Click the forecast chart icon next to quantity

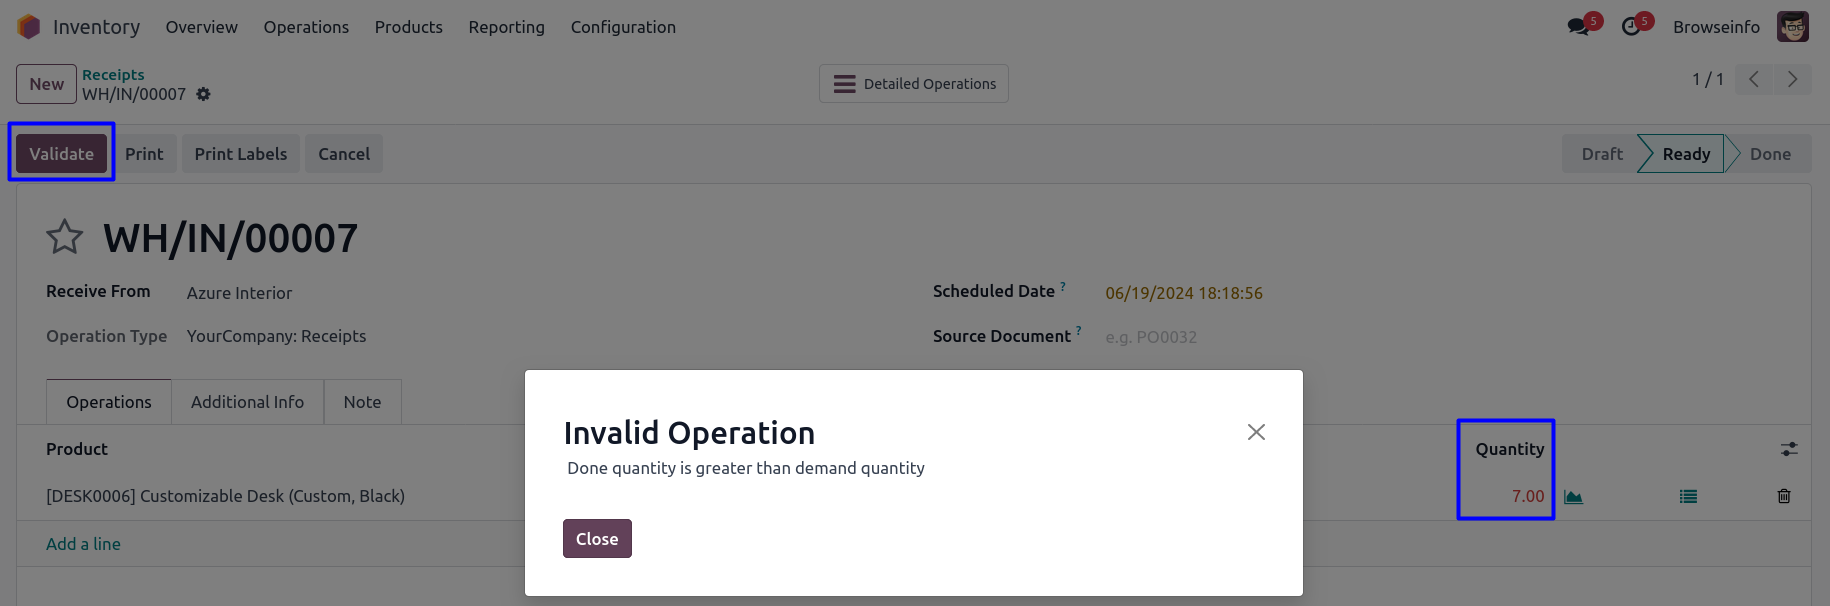[1573, 497]
